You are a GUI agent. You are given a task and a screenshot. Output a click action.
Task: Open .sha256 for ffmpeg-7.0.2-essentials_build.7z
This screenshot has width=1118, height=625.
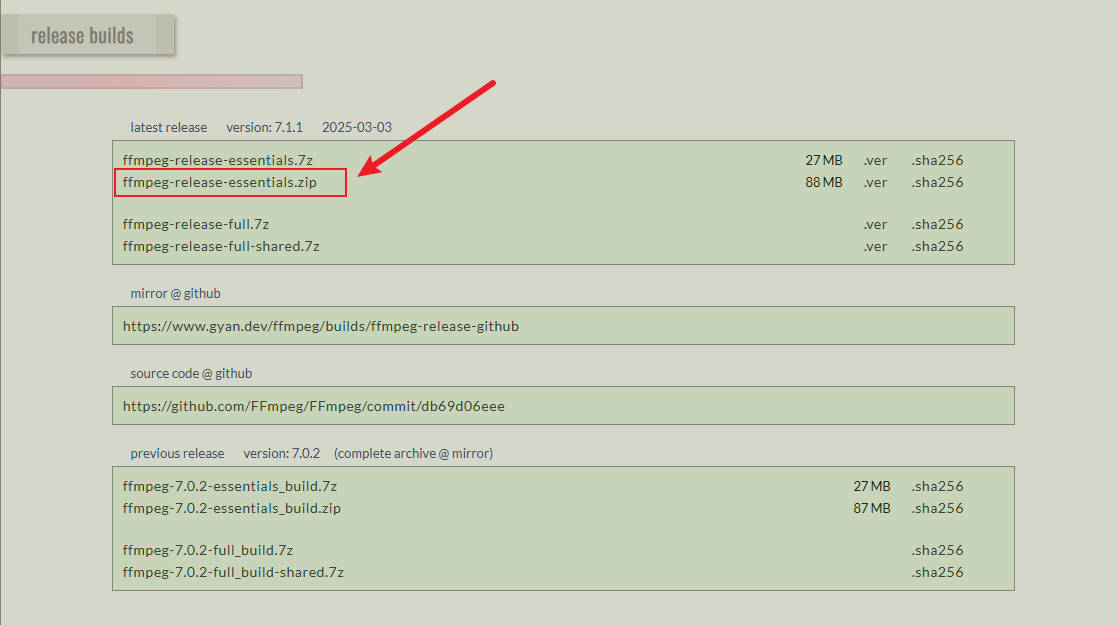(937, 486)
